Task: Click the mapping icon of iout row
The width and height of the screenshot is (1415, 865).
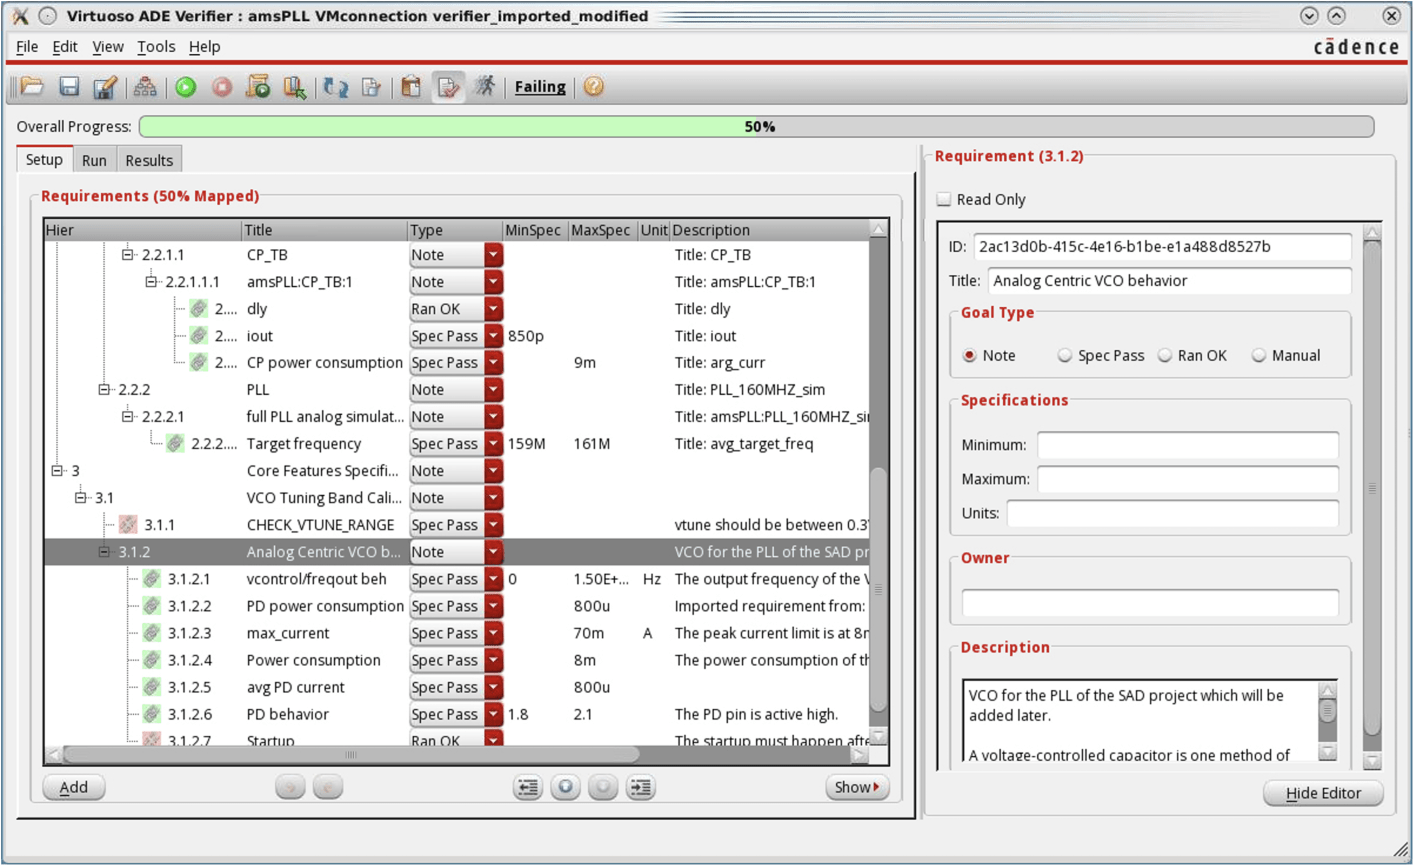Action: tap(199, 336)
